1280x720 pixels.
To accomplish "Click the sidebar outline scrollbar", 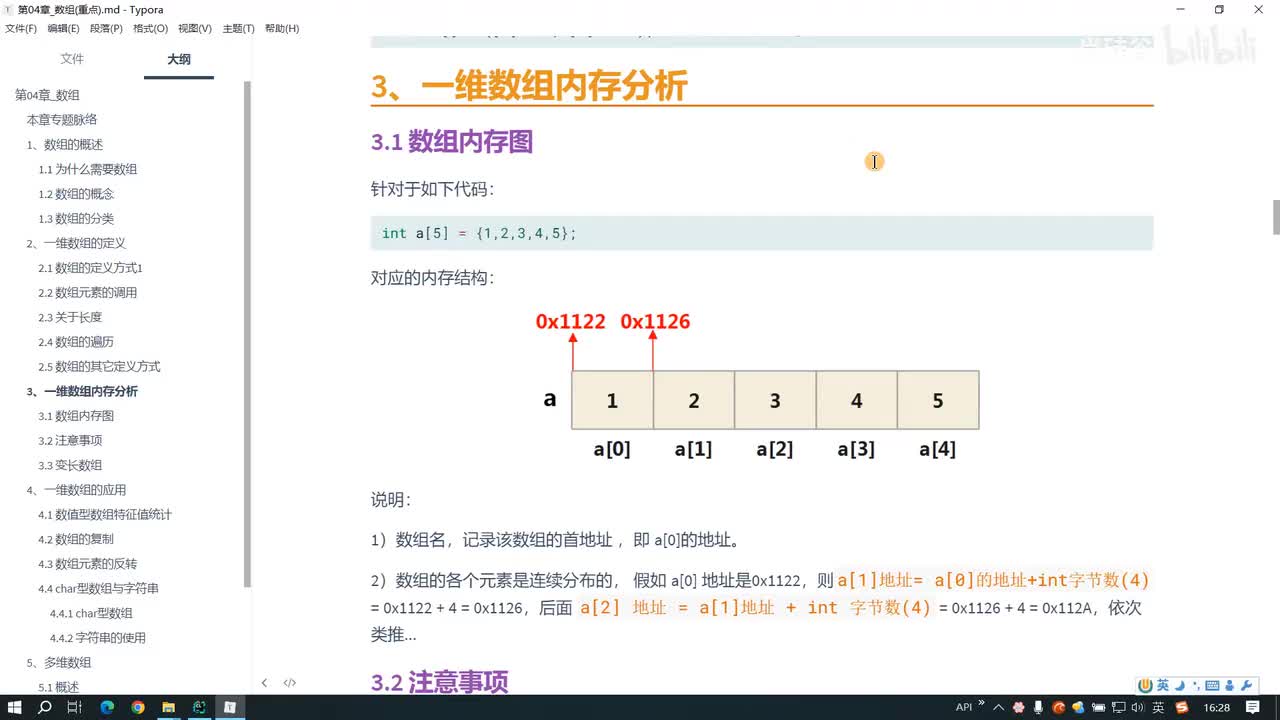I will coord(247,333).
